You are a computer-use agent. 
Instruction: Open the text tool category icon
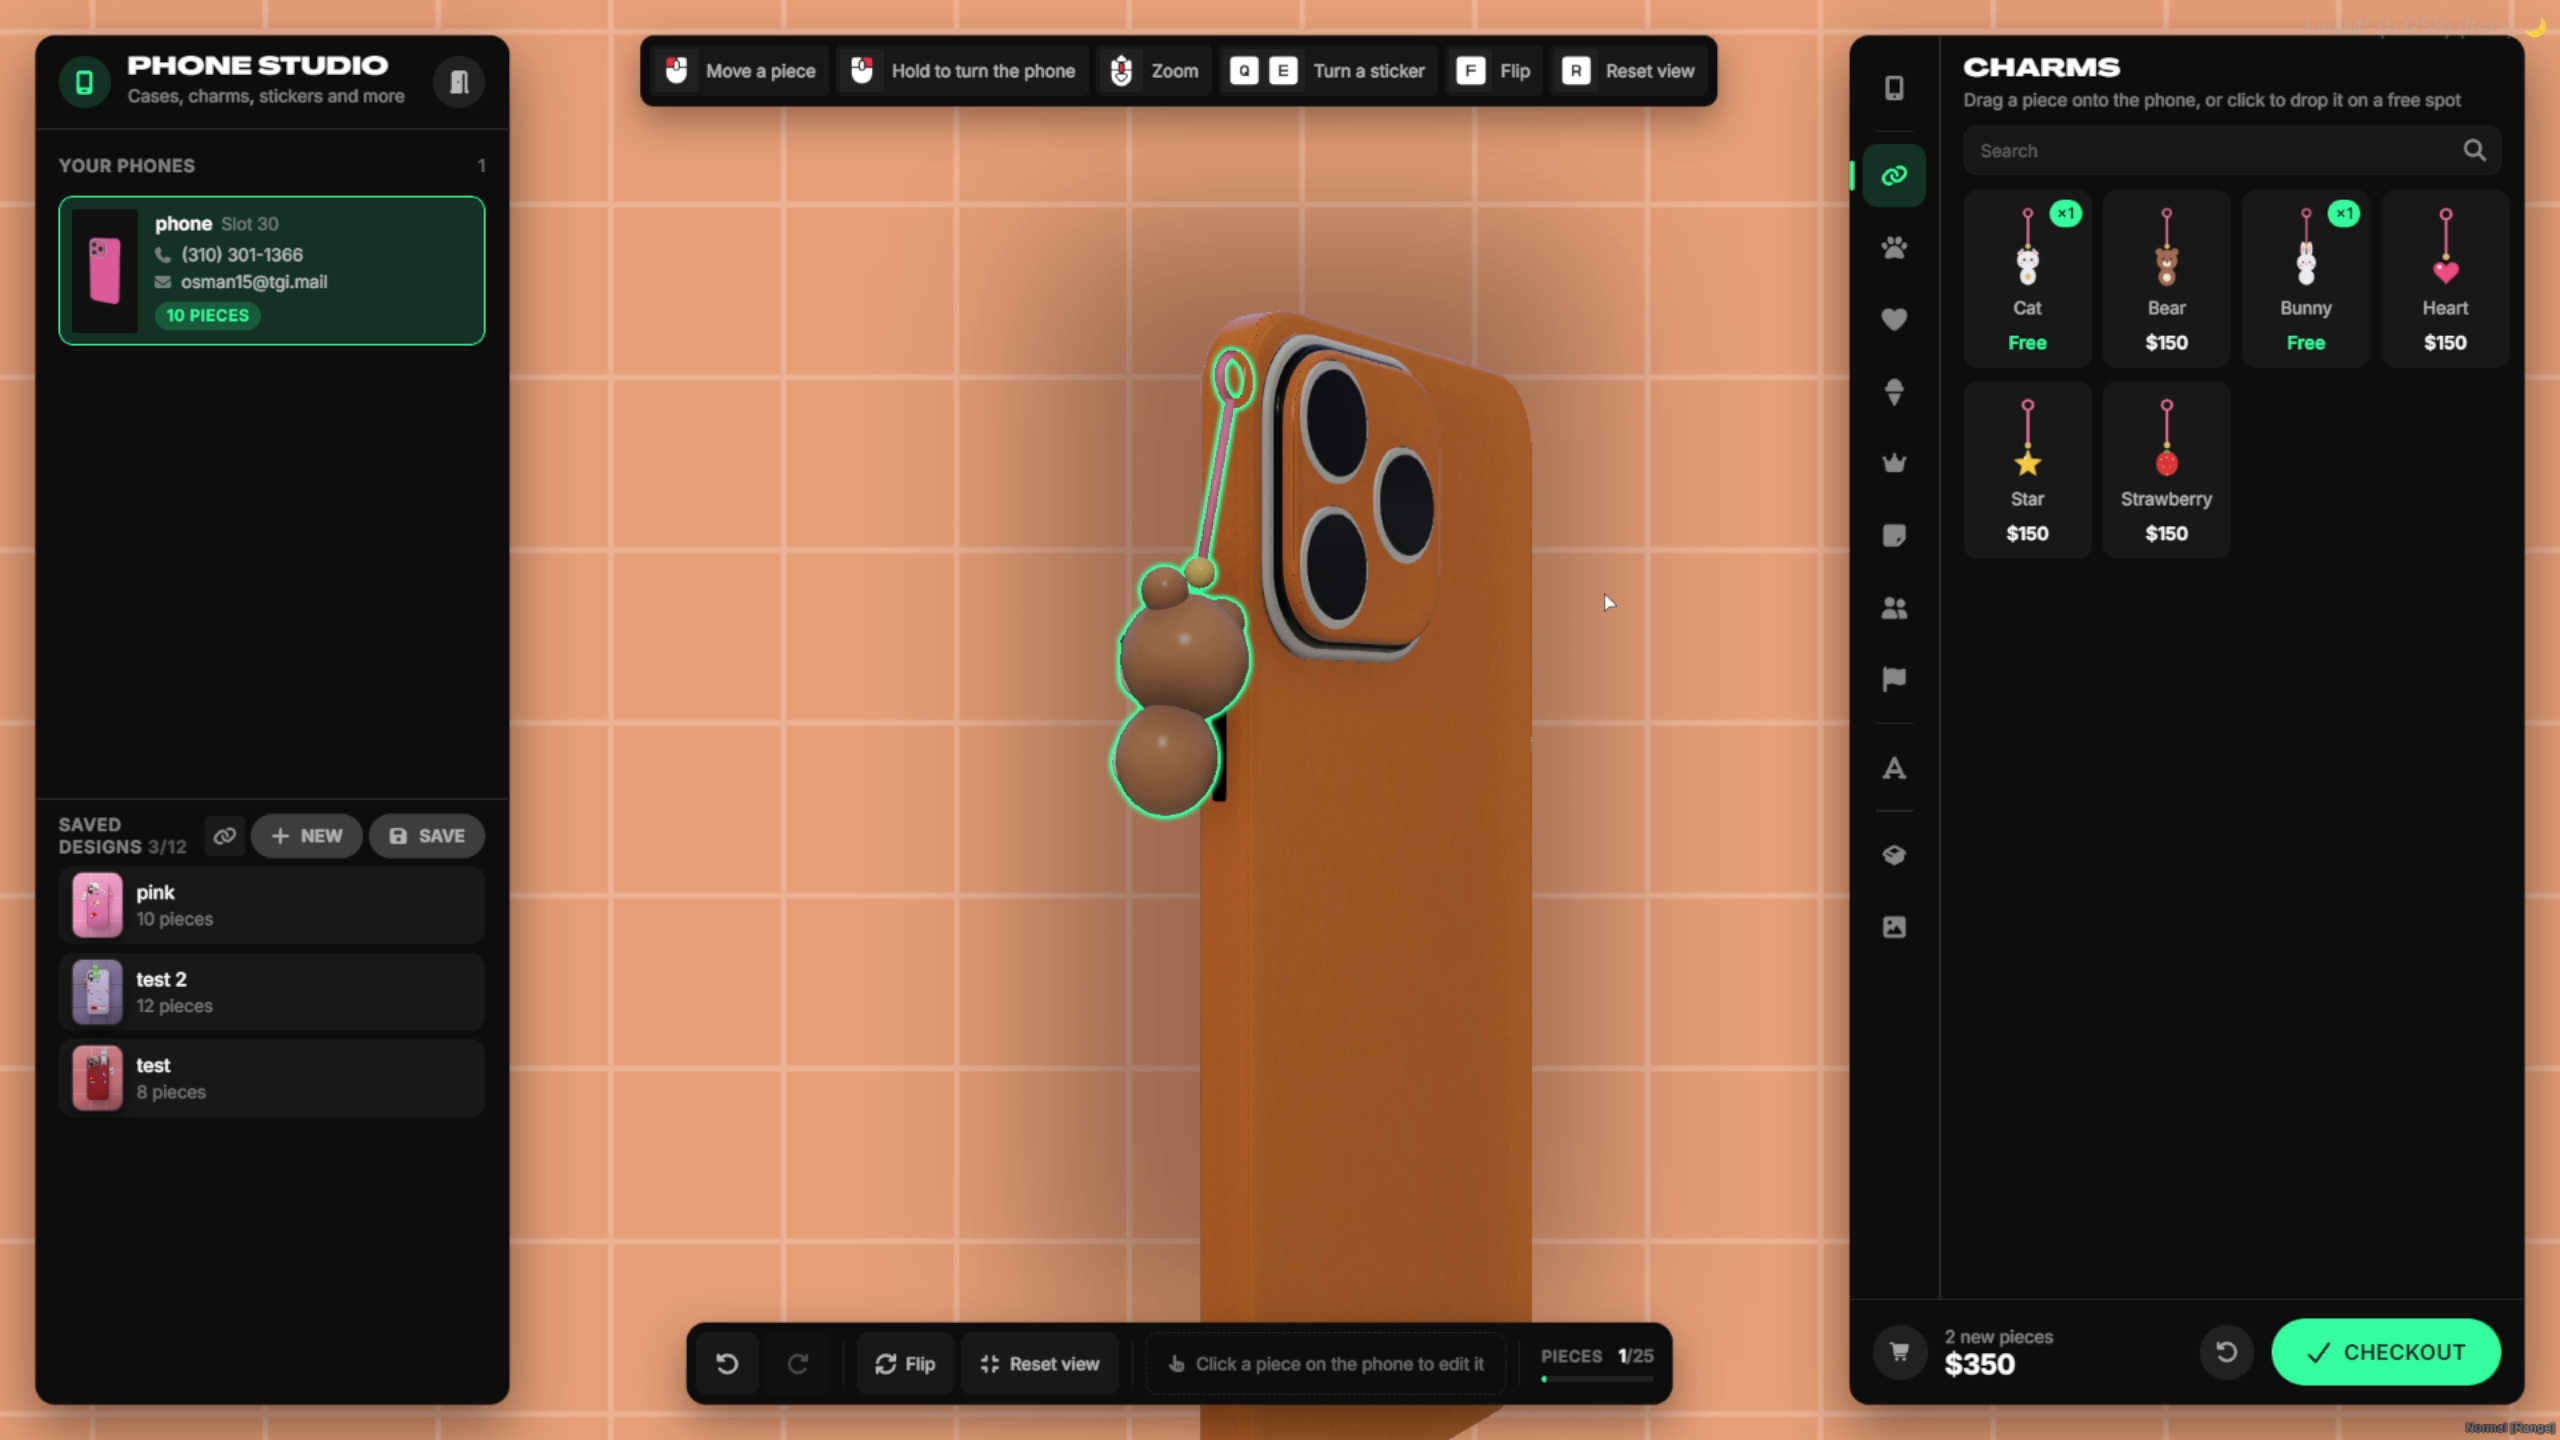click(1894, 768)
